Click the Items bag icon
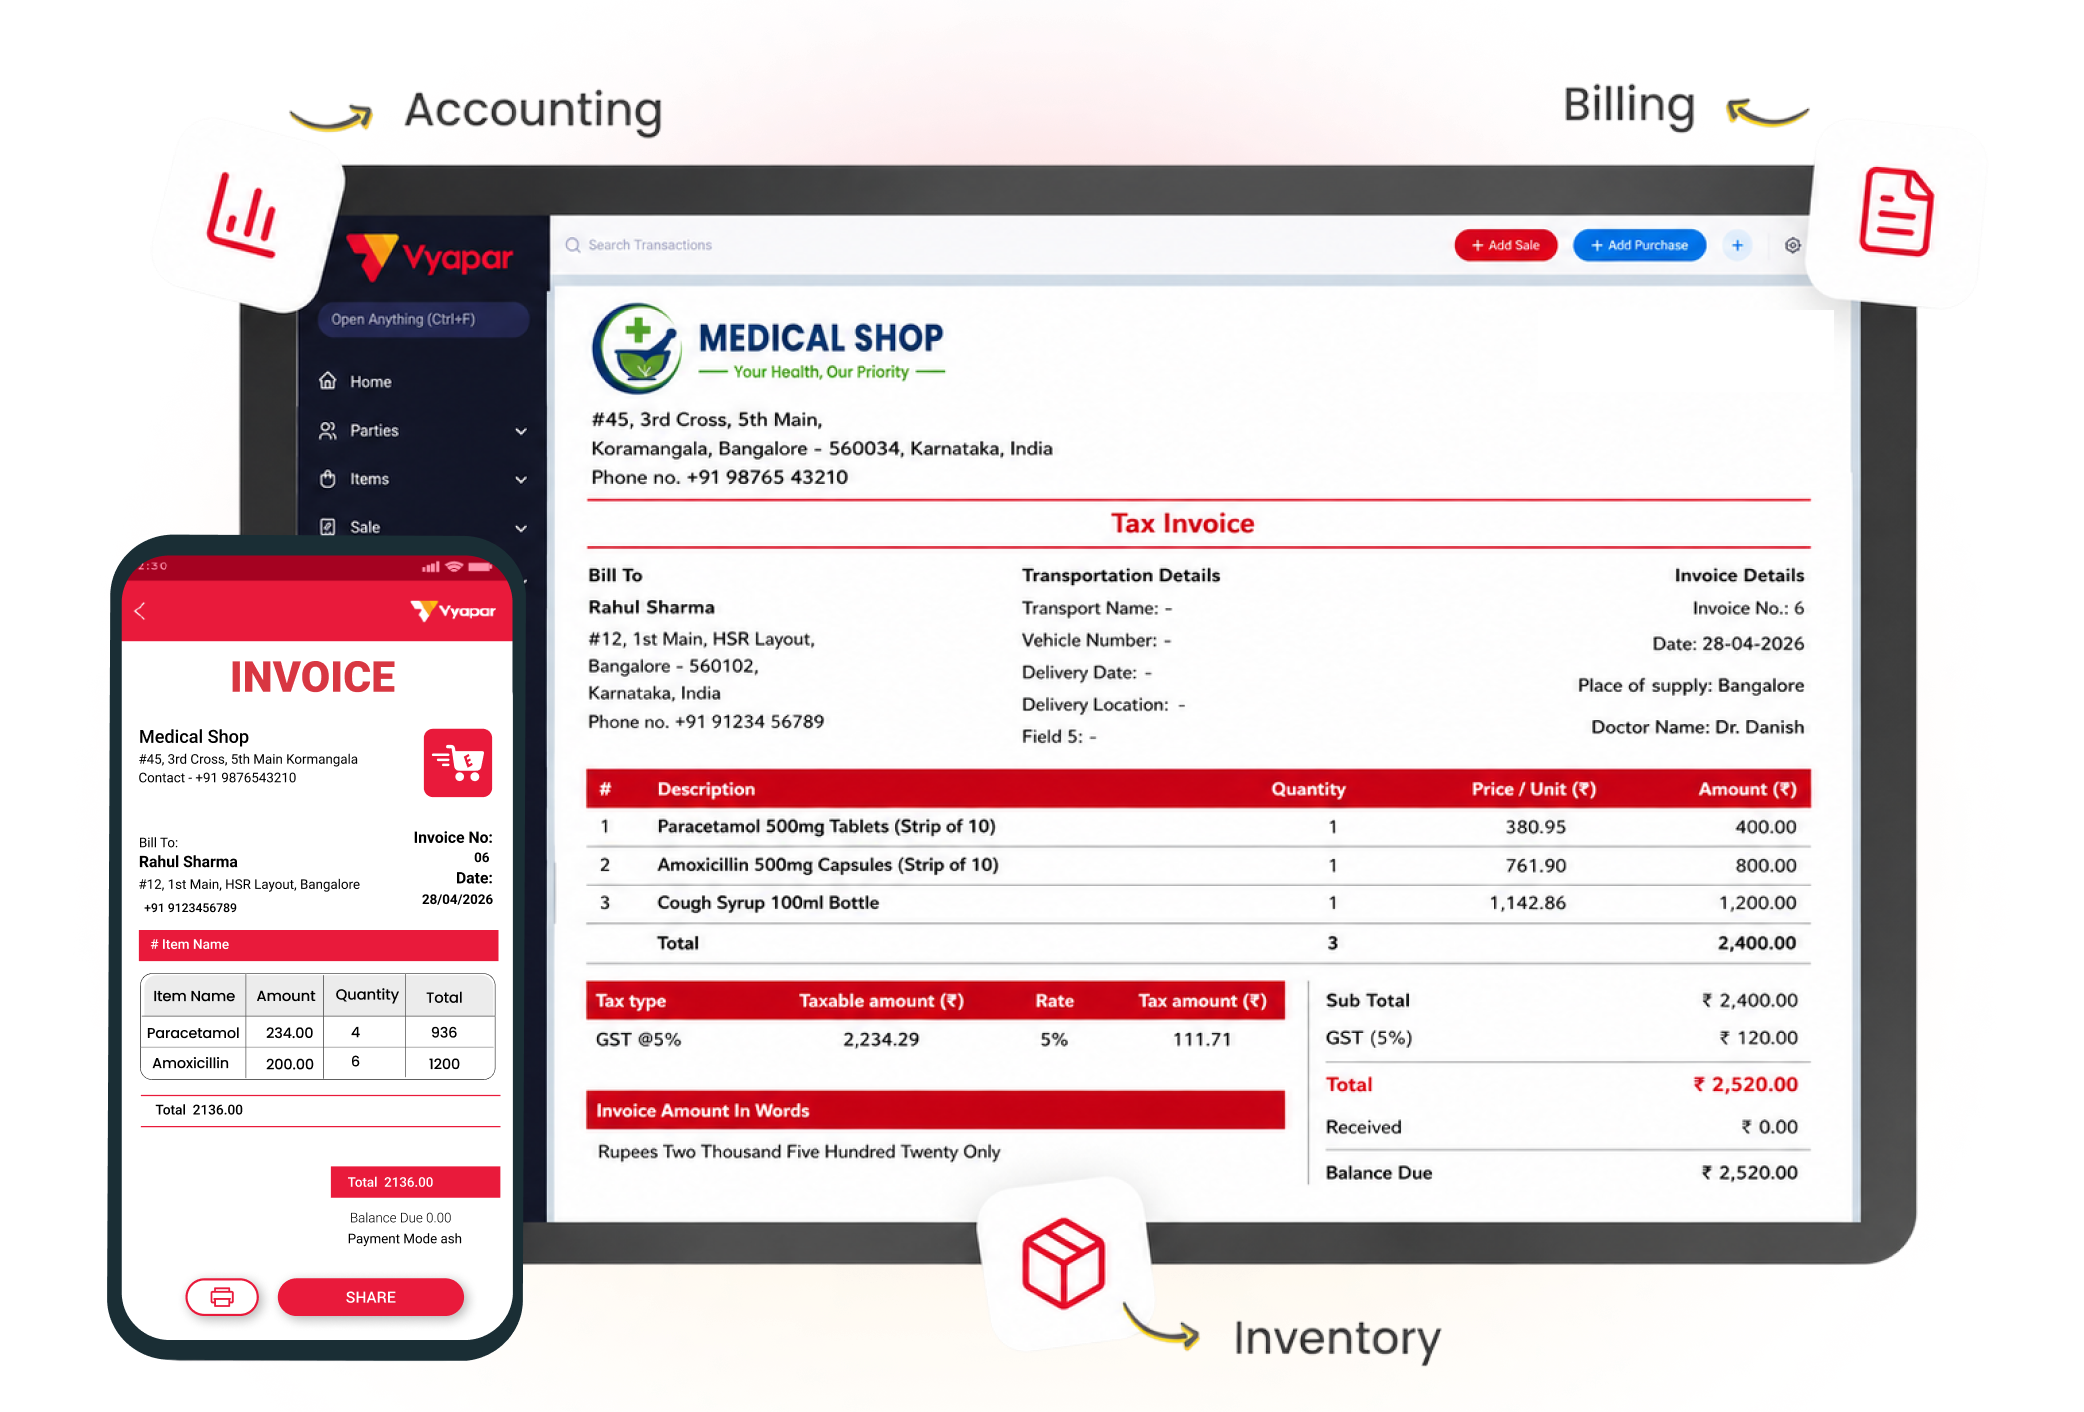 (x=327, y=478)
